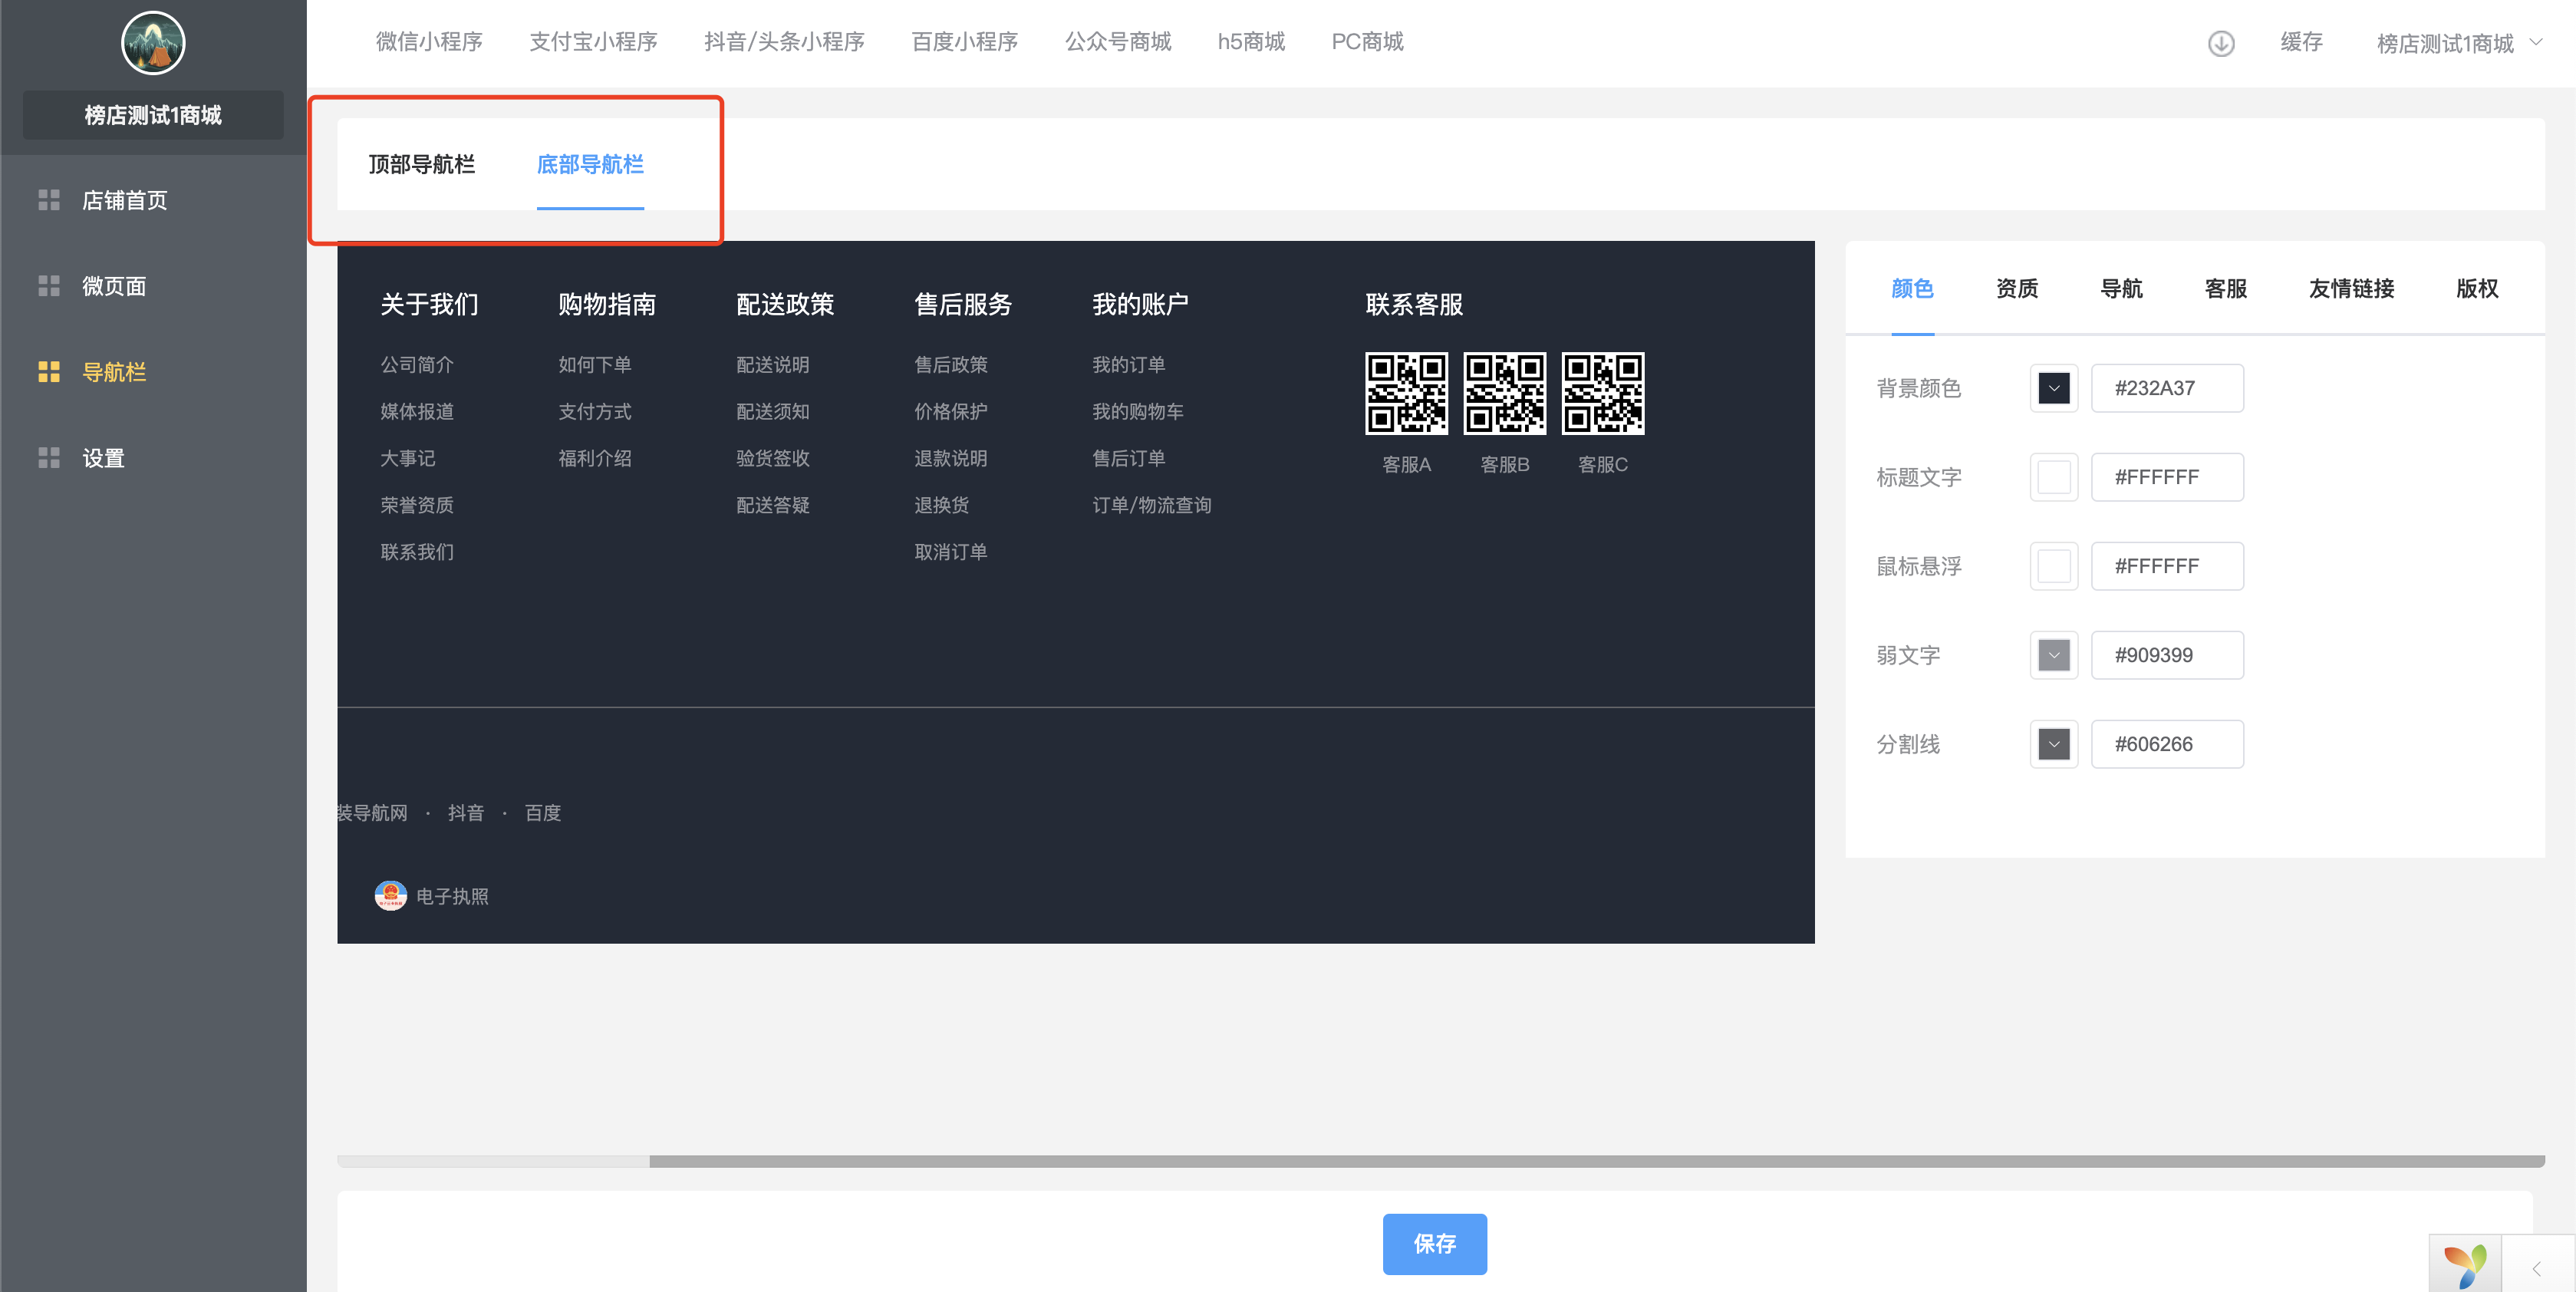Open the 弱文字 color picker swatch
This screenshot has height=1292, width=2576.
2054,655
